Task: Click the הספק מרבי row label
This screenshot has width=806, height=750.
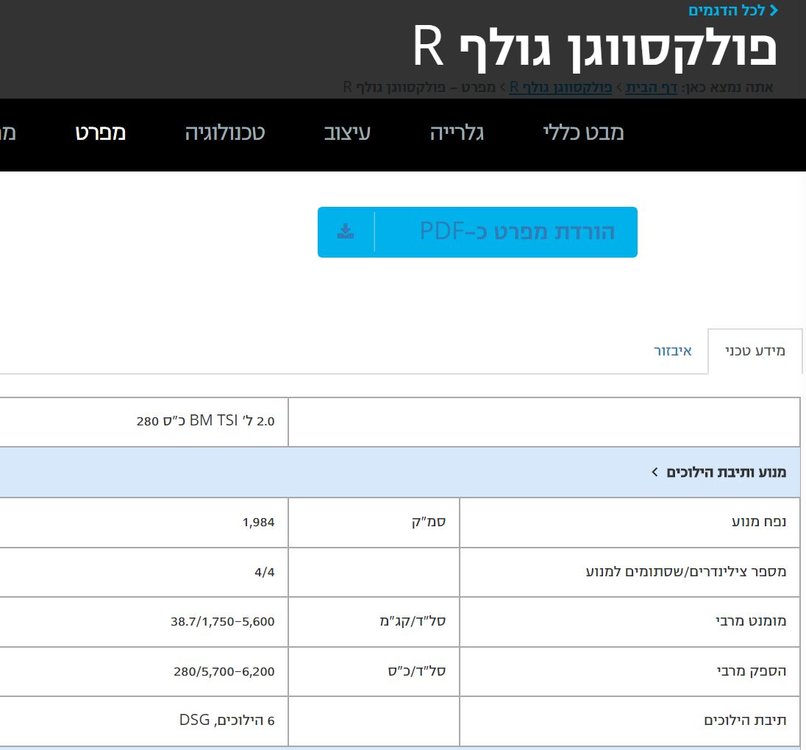Action: tap(752, 671)
